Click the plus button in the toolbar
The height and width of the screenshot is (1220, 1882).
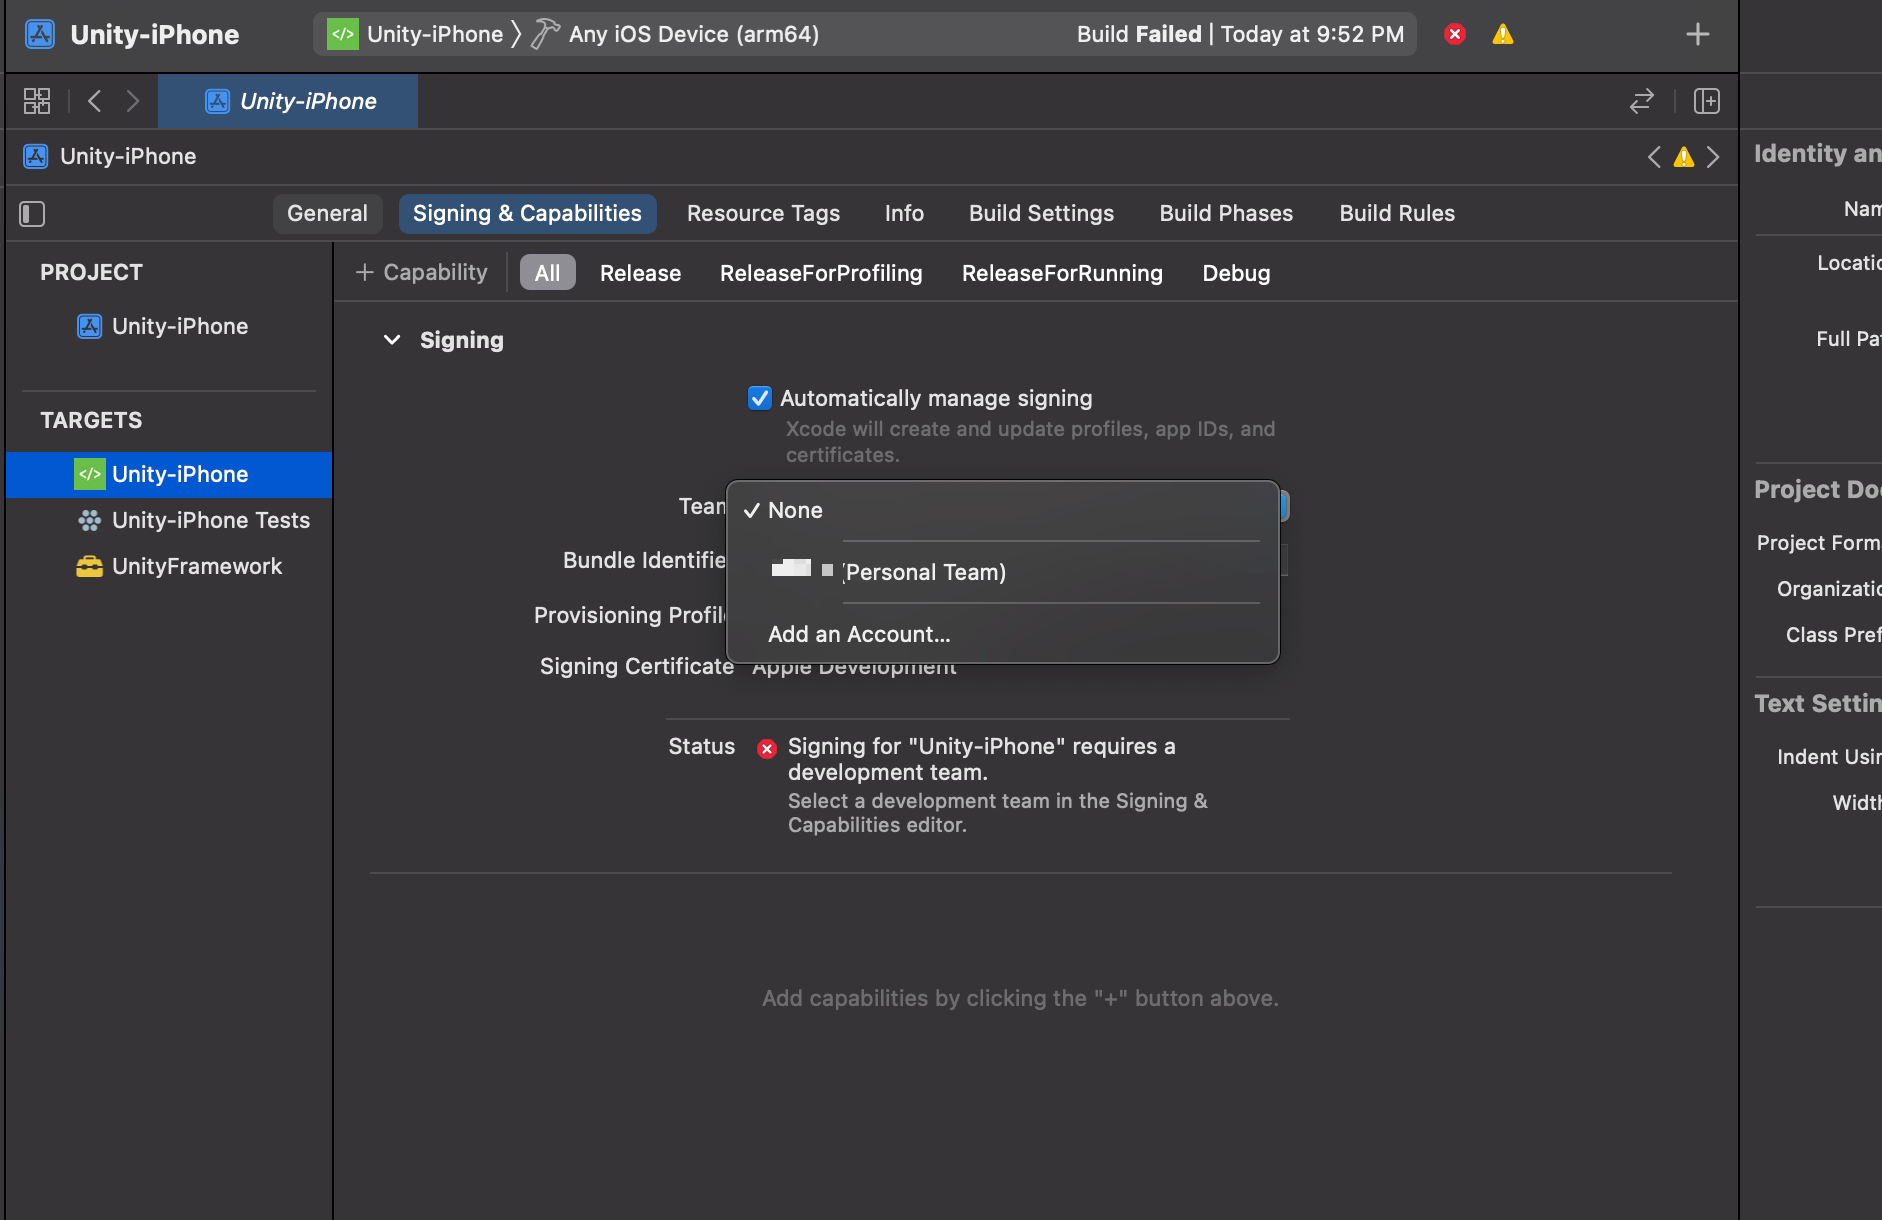point(1697,34)
